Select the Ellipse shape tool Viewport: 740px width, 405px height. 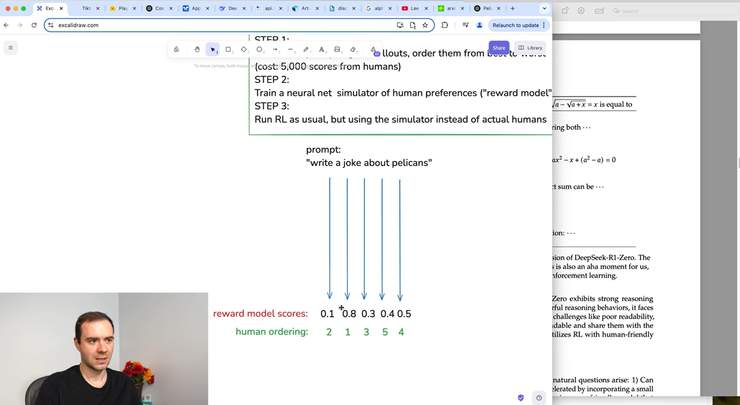pyautogui.click(x=259, y=49)
